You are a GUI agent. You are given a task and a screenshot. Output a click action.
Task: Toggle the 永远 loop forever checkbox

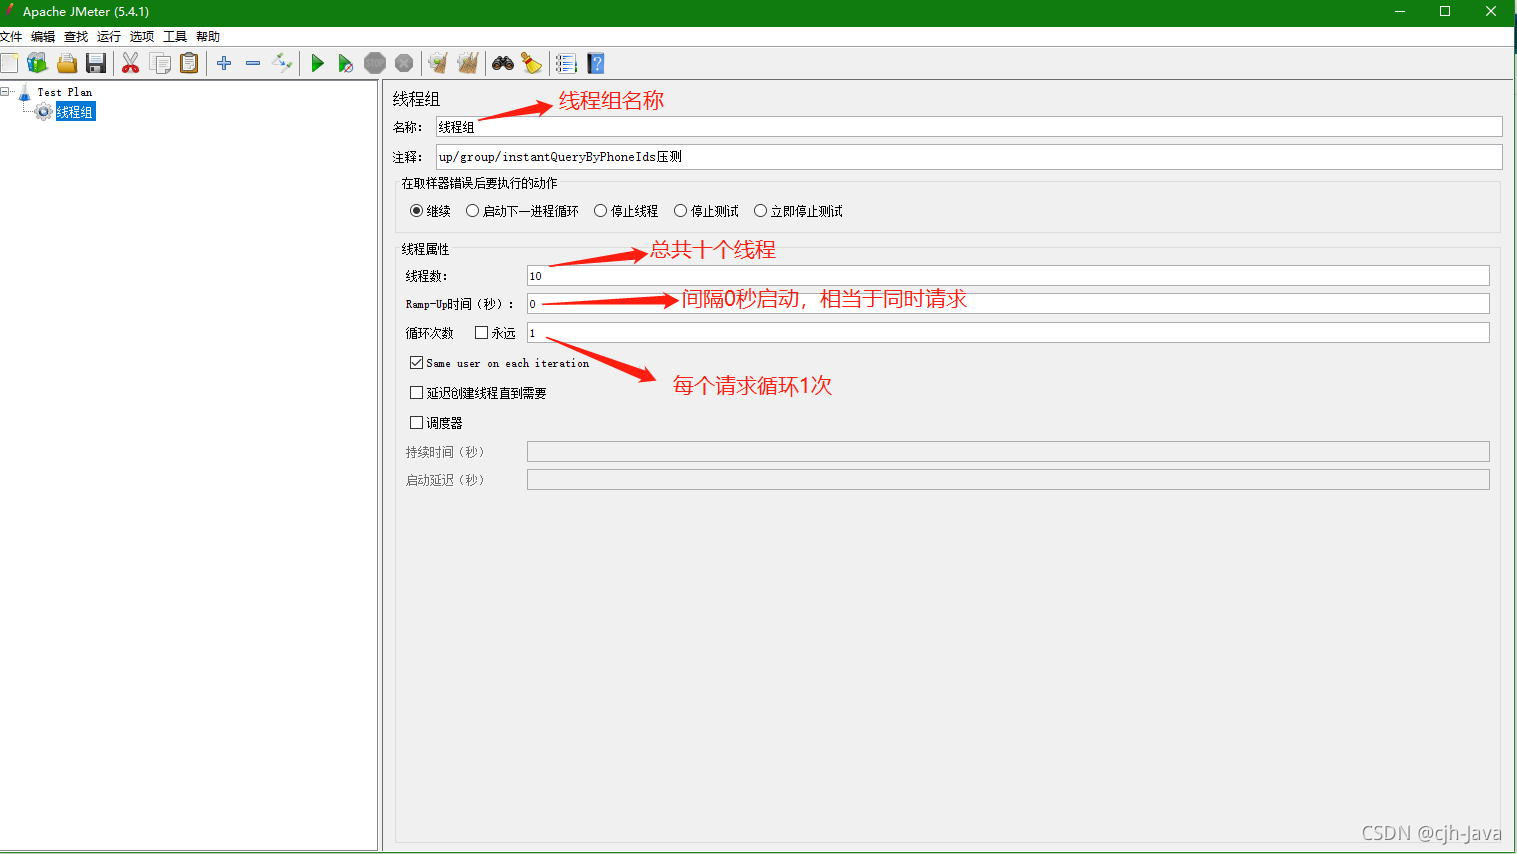(481, 333)
